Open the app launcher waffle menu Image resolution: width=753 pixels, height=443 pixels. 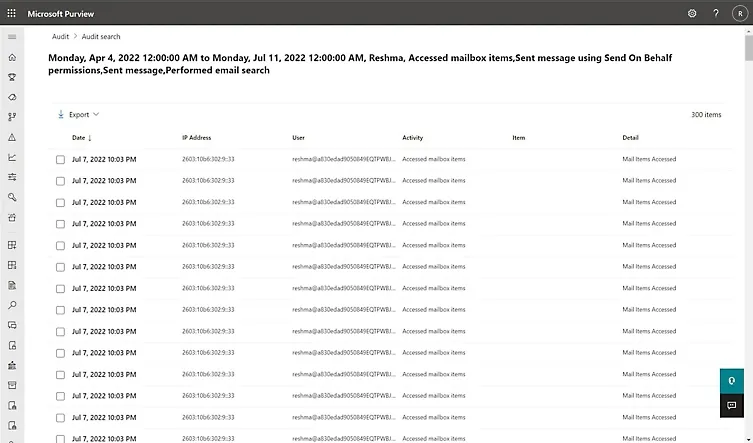click(12, 13)
